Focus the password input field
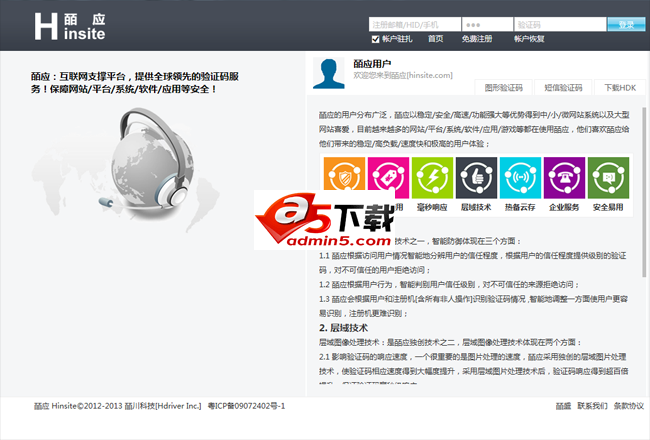The width and height of the screenshot is (650, 440). (x=487, y=24)
